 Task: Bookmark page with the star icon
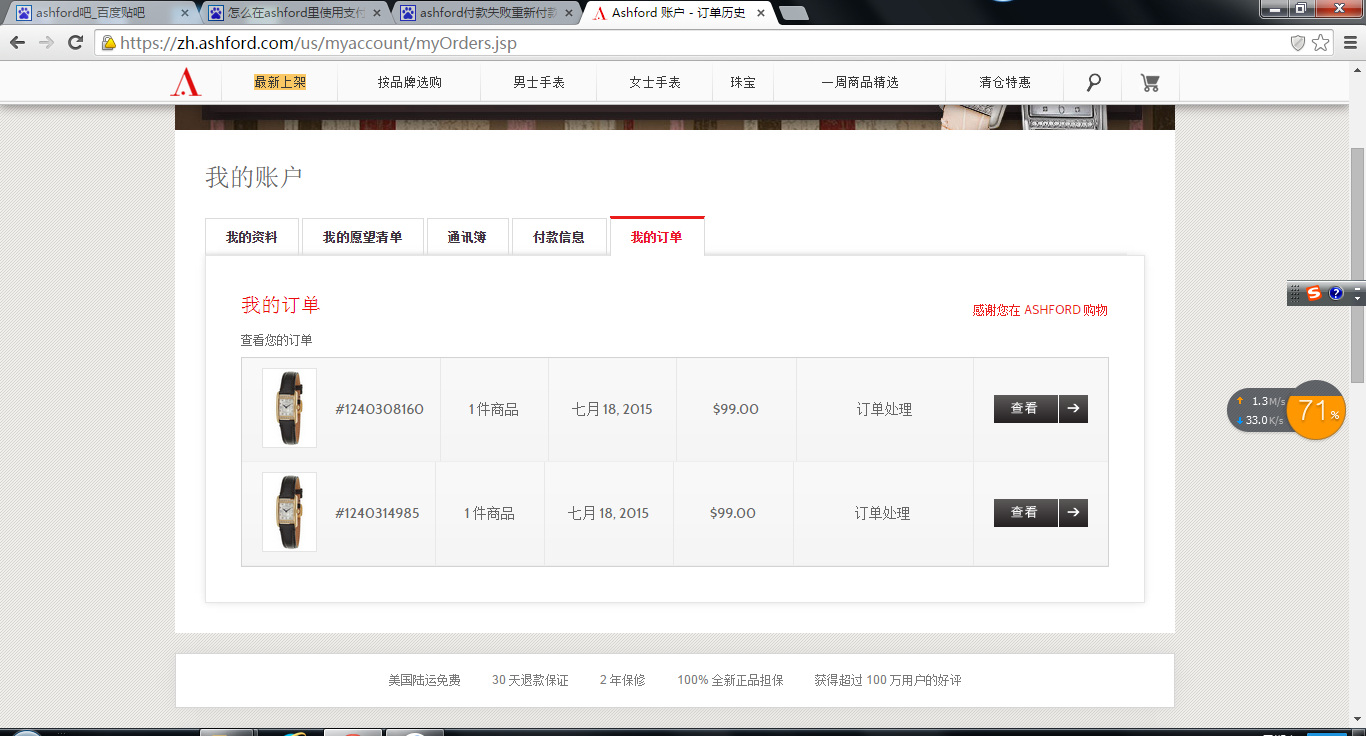(x=1321, y=42)
